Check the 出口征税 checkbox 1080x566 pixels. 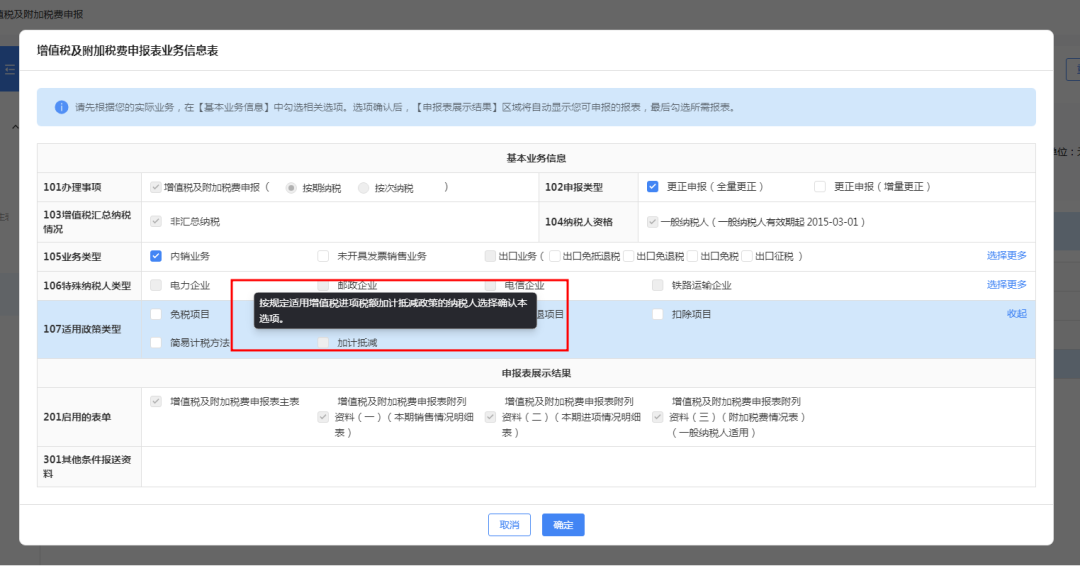point(747,256)
